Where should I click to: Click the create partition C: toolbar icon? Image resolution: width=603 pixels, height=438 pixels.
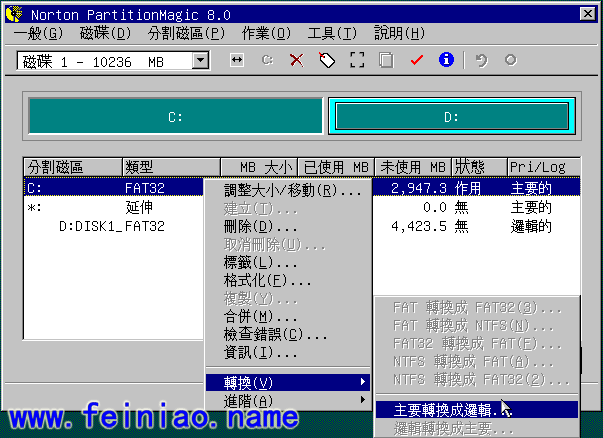coord(267,60)
